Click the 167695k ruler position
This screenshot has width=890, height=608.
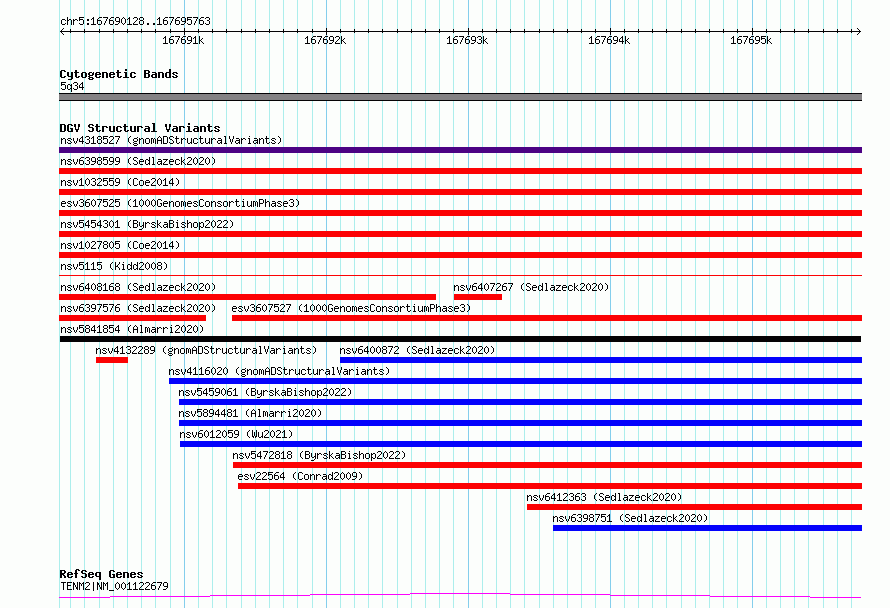[750, 40]
